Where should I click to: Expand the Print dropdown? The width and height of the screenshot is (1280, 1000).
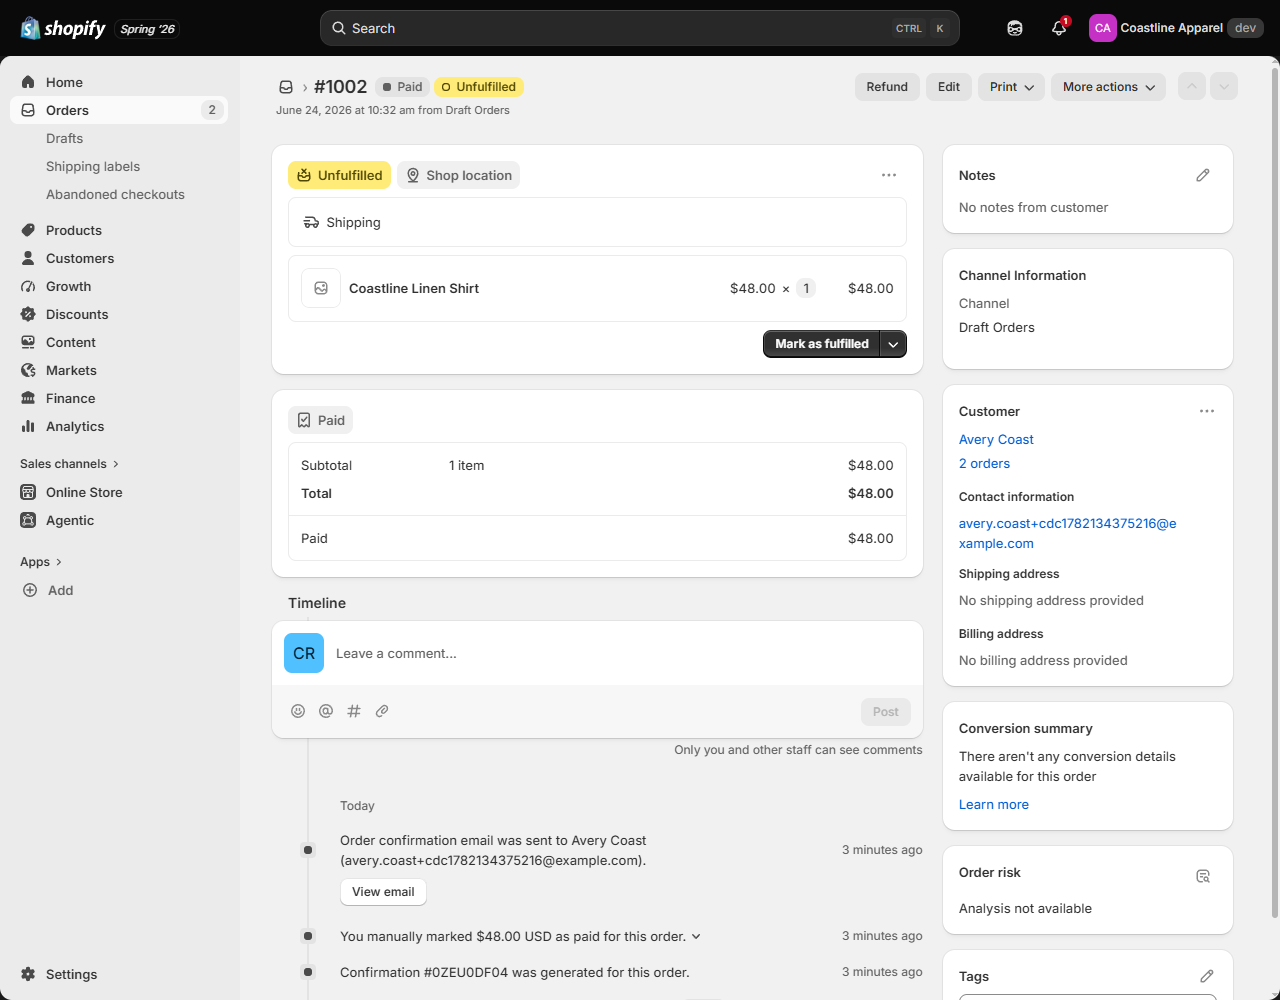pos(1011,87)
